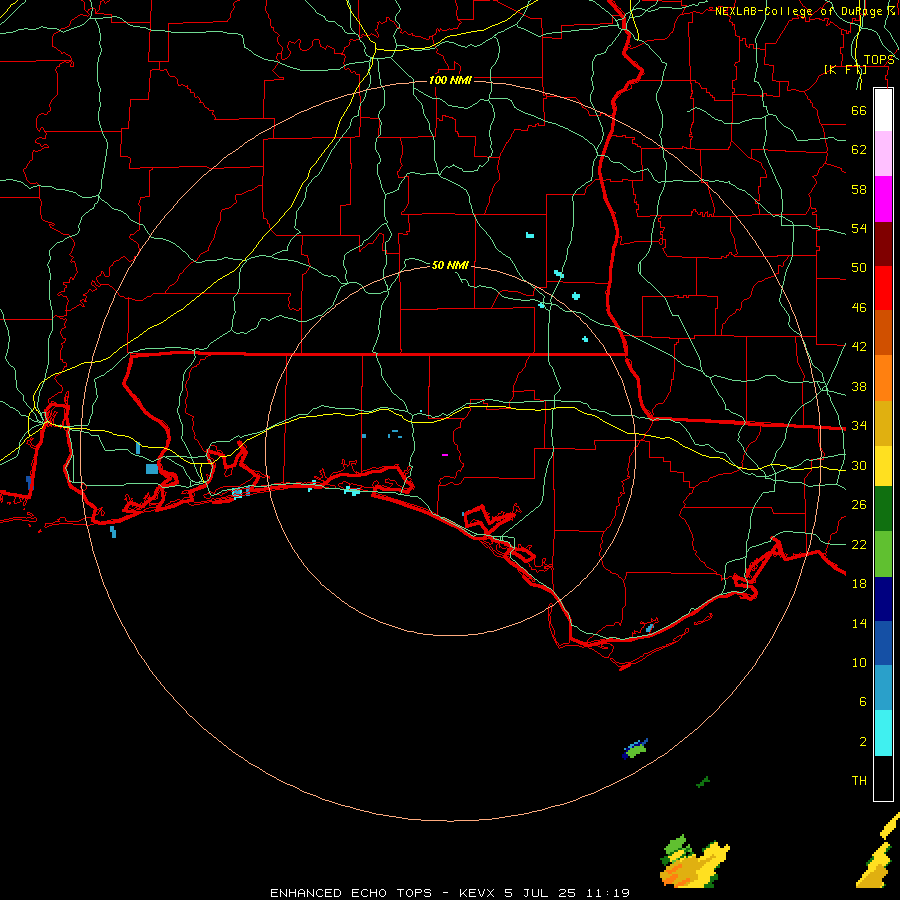Click the legend value '10'

pos(859,662)
